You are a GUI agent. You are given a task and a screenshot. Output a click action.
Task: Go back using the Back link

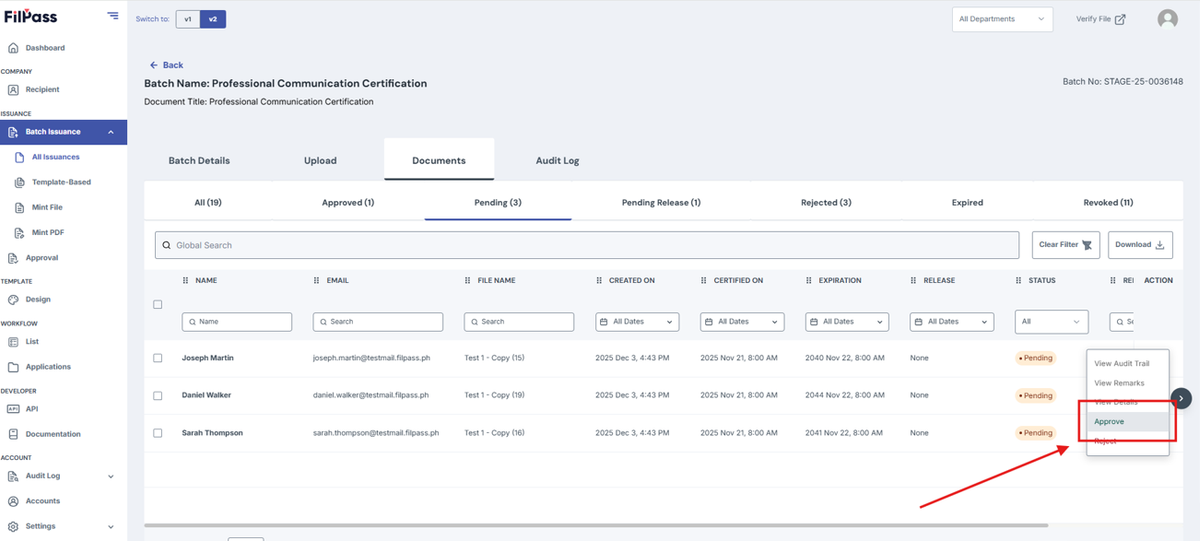(x=166, y=65)
